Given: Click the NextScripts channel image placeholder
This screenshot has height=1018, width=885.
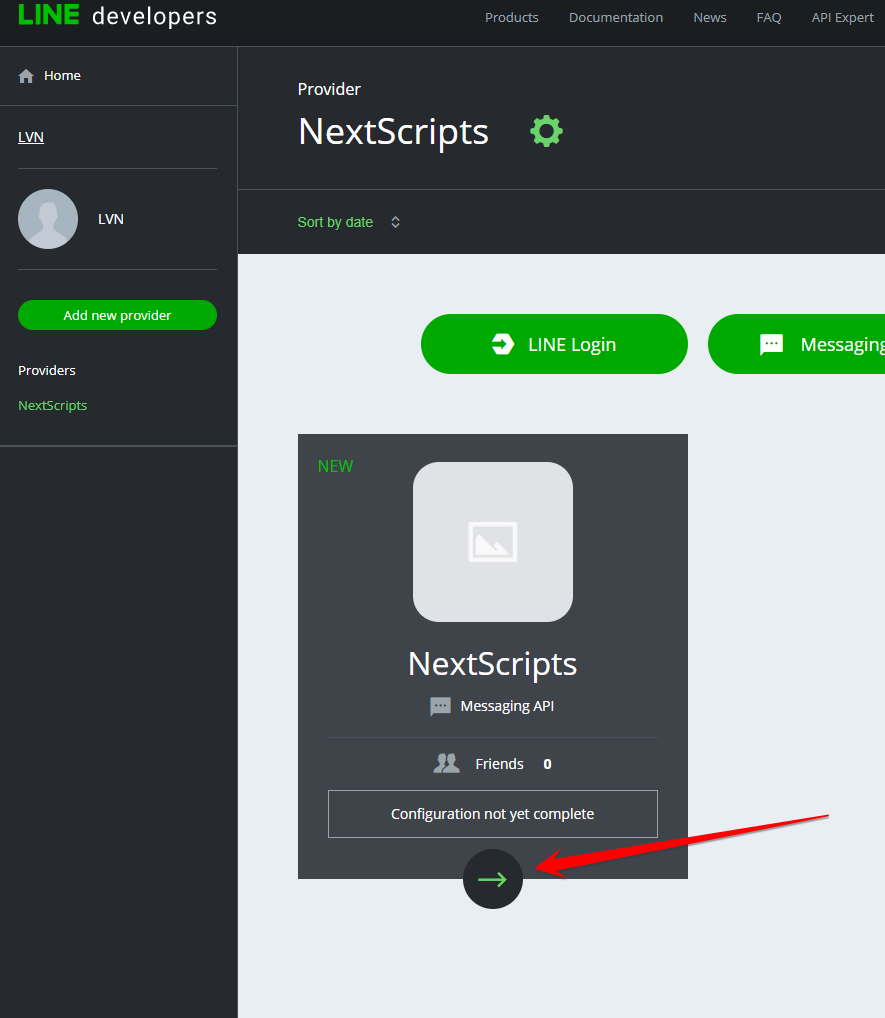Looking at the screenshot, I should pyautogui.click(x=492, y=542).
